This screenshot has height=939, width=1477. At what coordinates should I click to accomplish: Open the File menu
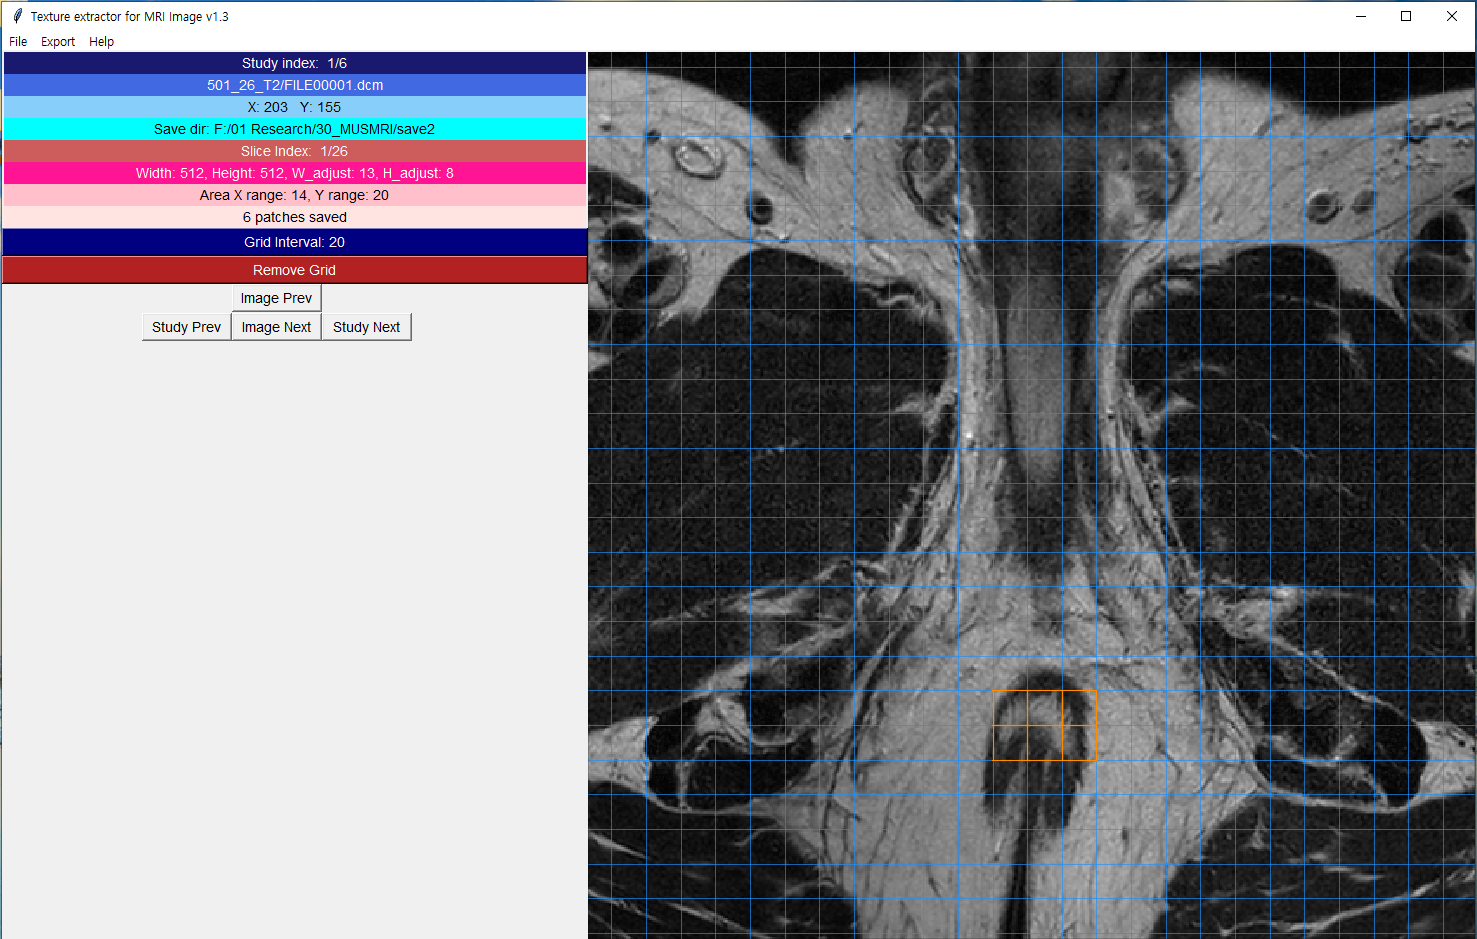coord(17,41)
